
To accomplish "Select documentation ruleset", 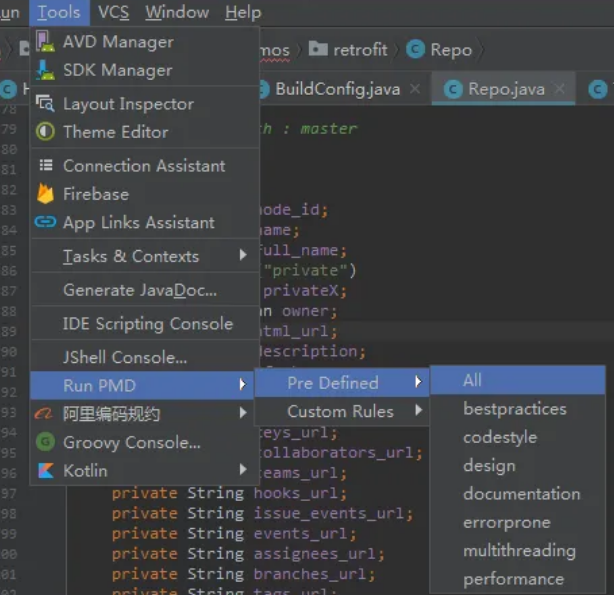I will click(518, 494).
